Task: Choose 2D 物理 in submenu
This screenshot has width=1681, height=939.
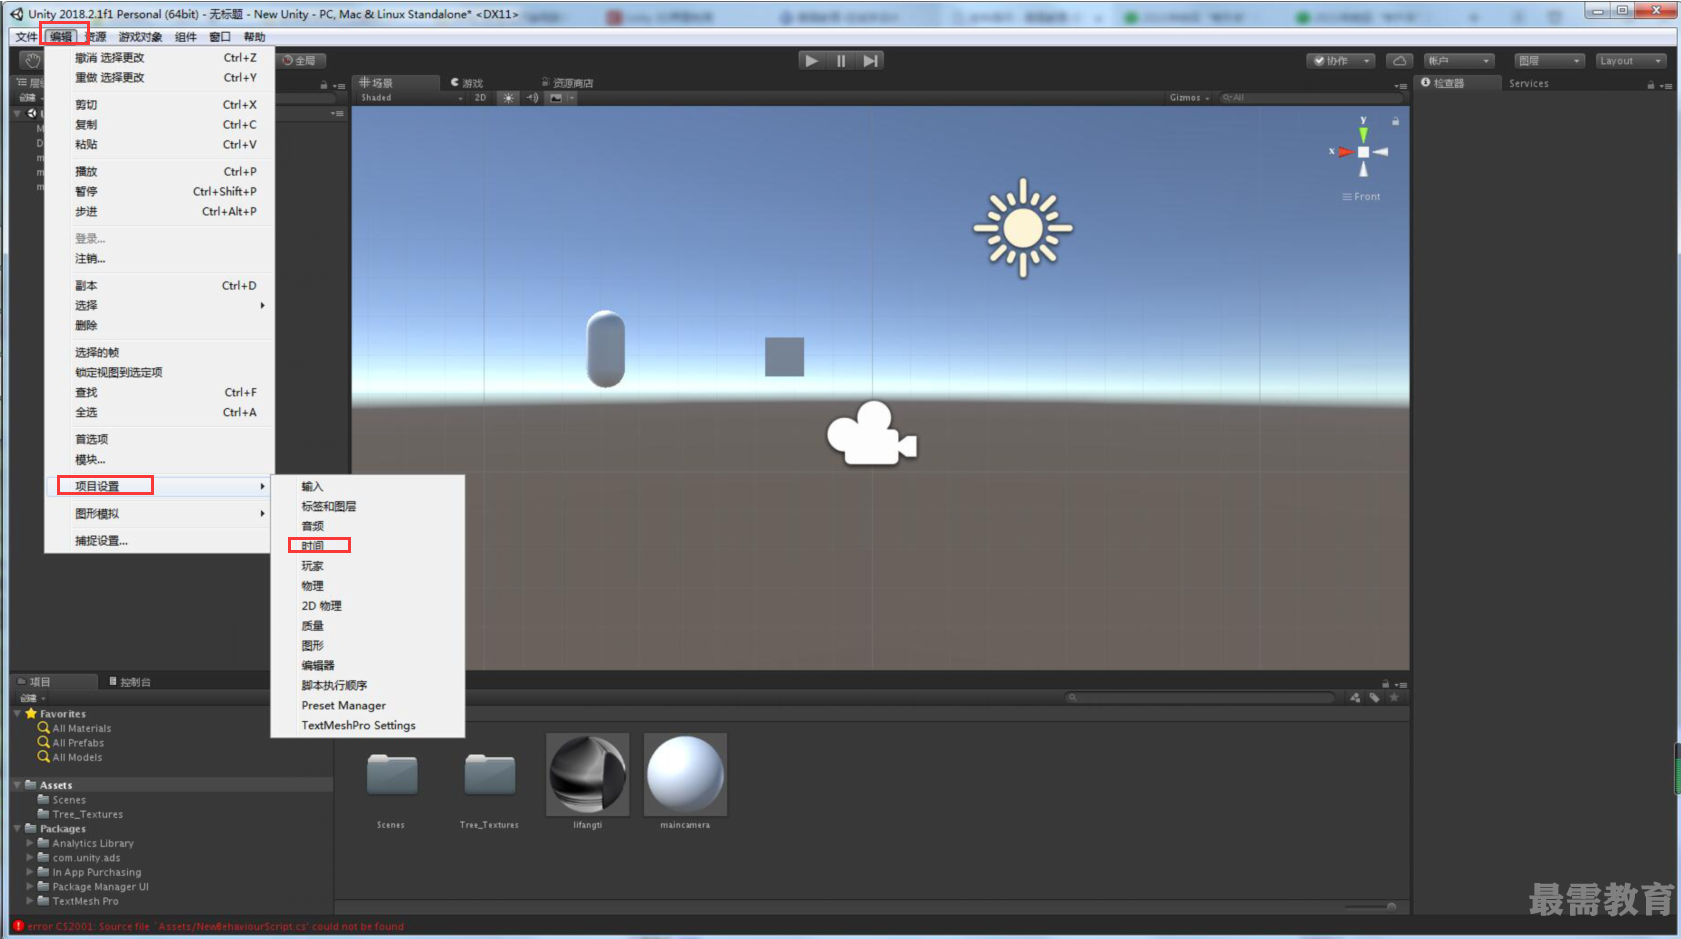Action: coord(368,606)
